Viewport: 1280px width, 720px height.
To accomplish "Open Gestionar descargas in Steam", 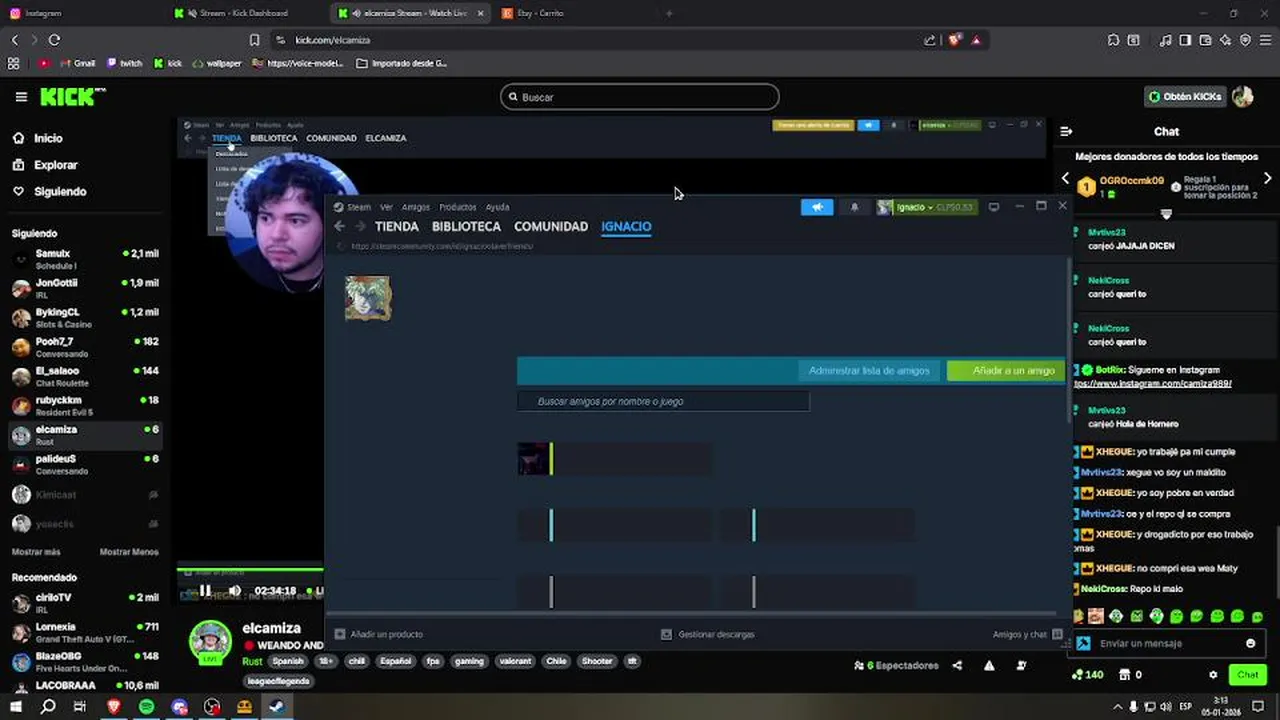I will pos(708,634).
